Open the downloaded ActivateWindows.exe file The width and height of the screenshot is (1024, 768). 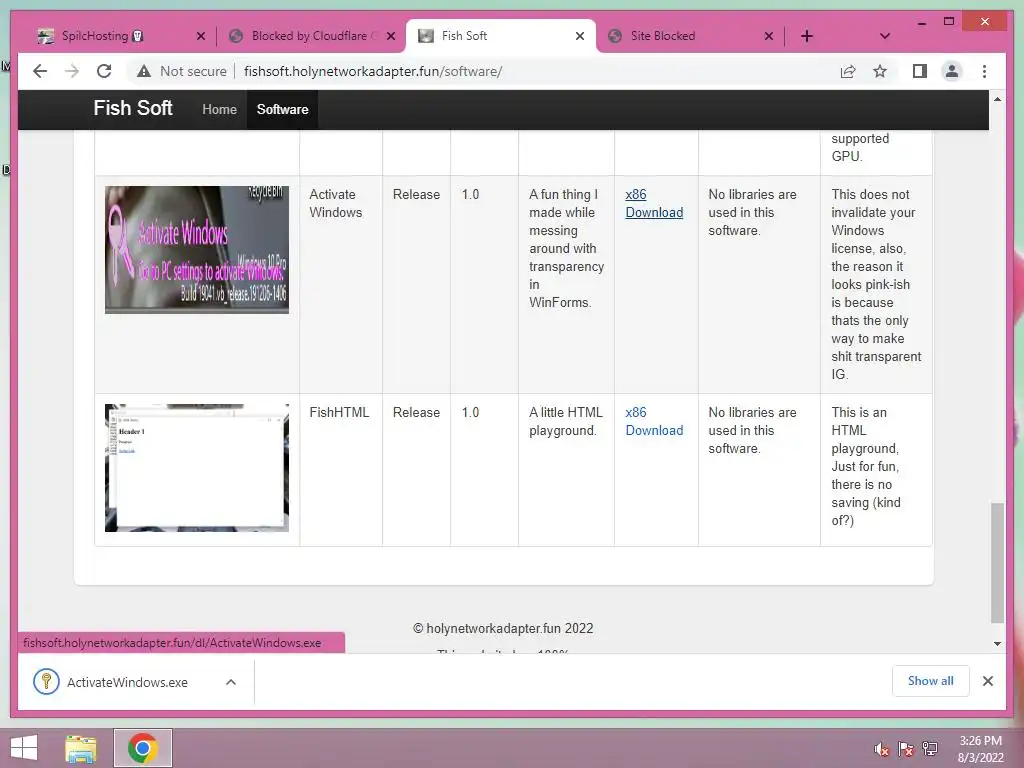(127, 682)
